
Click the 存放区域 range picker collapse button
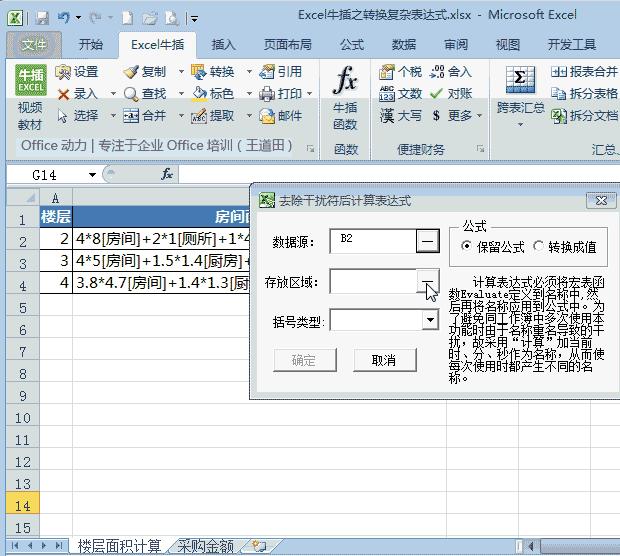tap(427, 281)
